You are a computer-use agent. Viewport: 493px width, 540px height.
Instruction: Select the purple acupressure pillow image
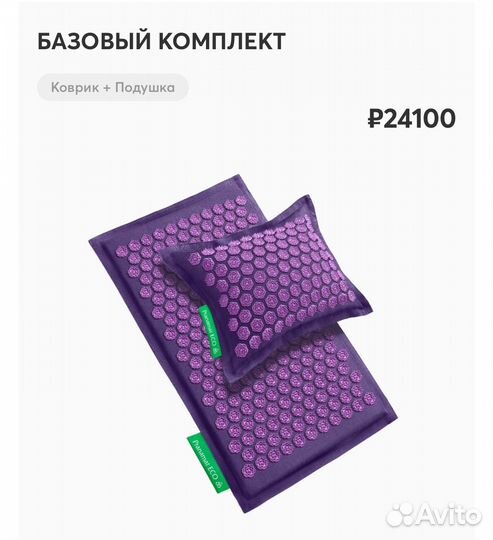[267, 289]
